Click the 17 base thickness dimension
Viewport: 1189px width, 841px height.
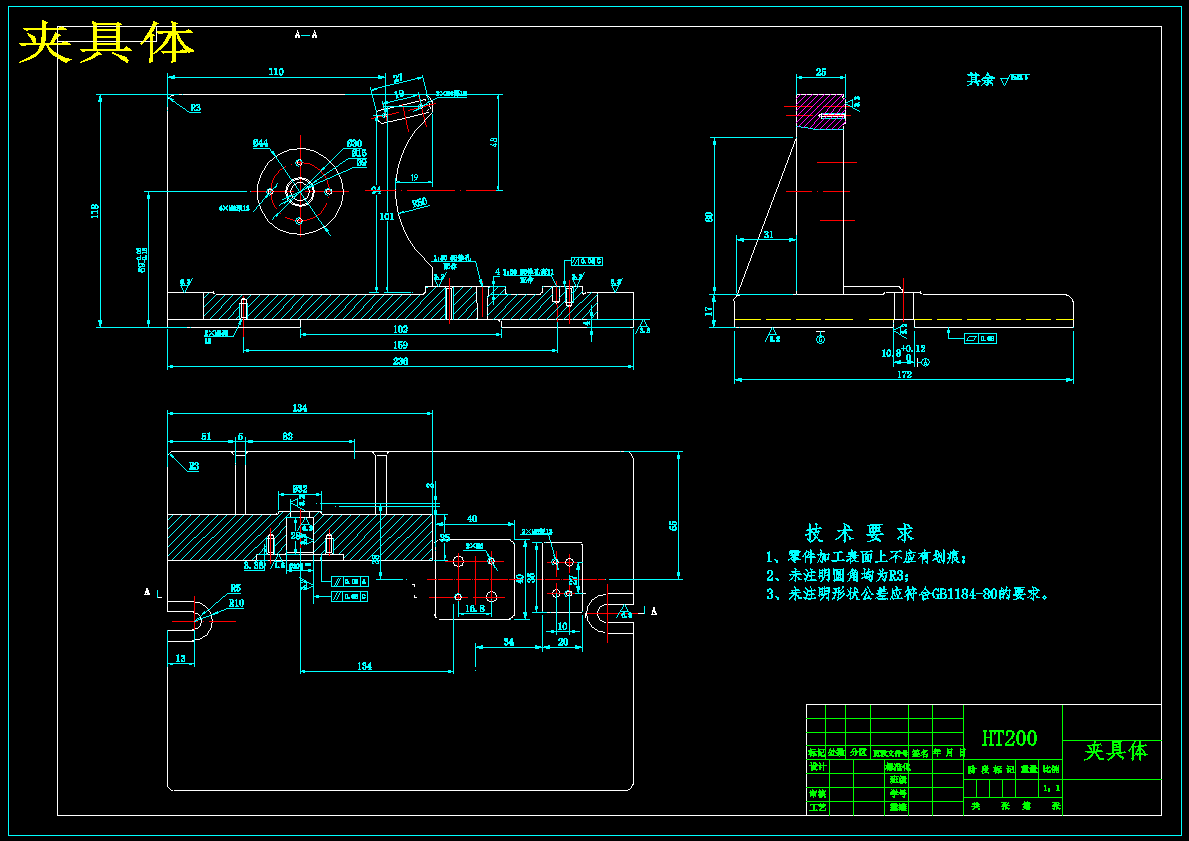tap(709, 311)
